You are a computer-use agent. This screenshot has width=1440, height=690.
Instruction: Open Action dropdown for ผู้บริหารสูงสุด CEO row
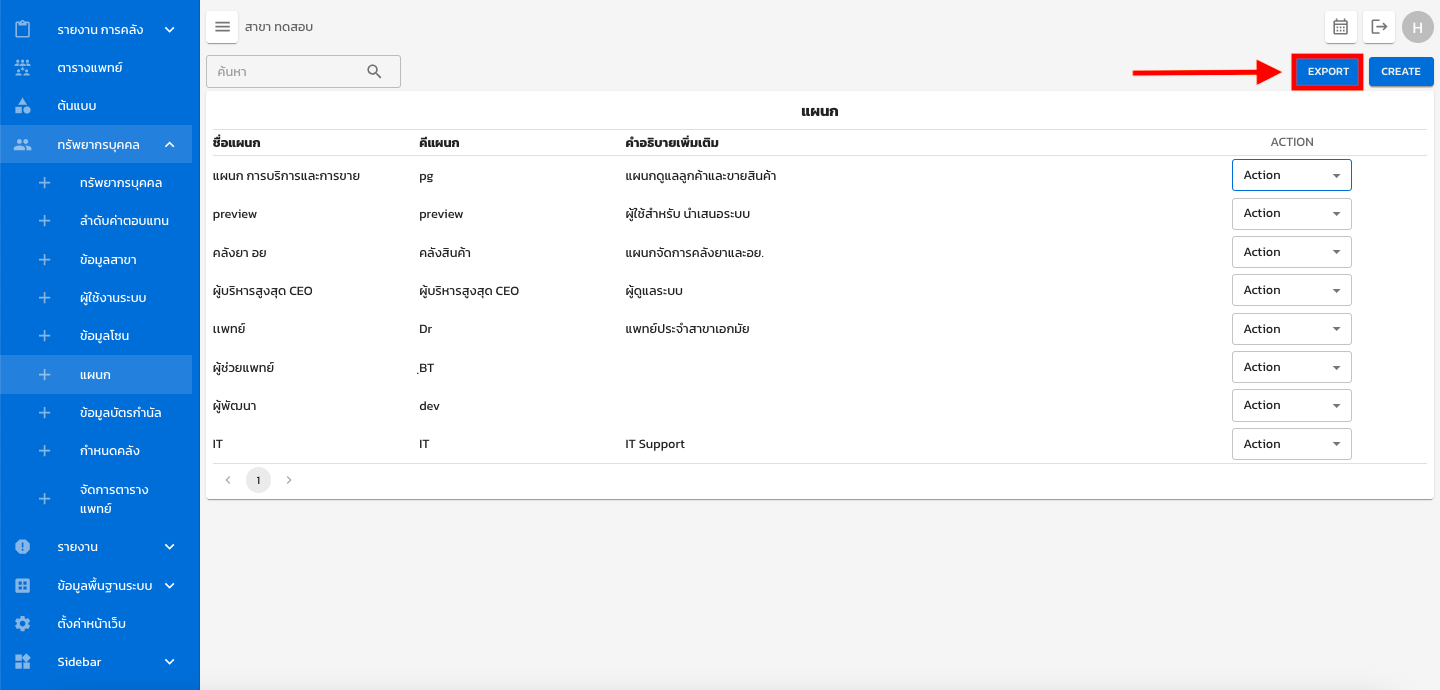click(x=1291, y=290)
